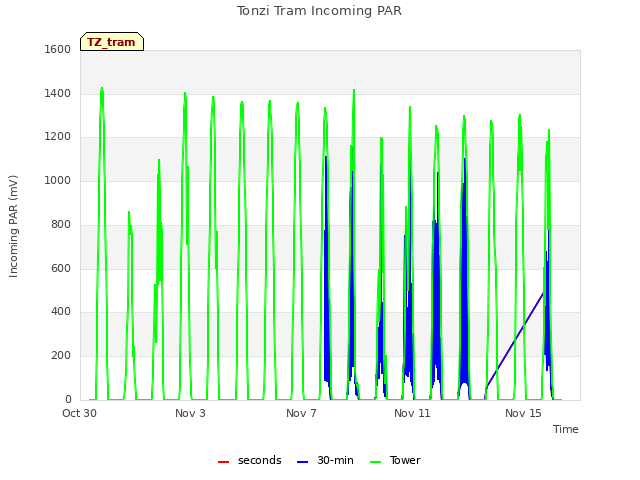
Task: Click the 800 y-axis tick value
Action: (61, 224)
